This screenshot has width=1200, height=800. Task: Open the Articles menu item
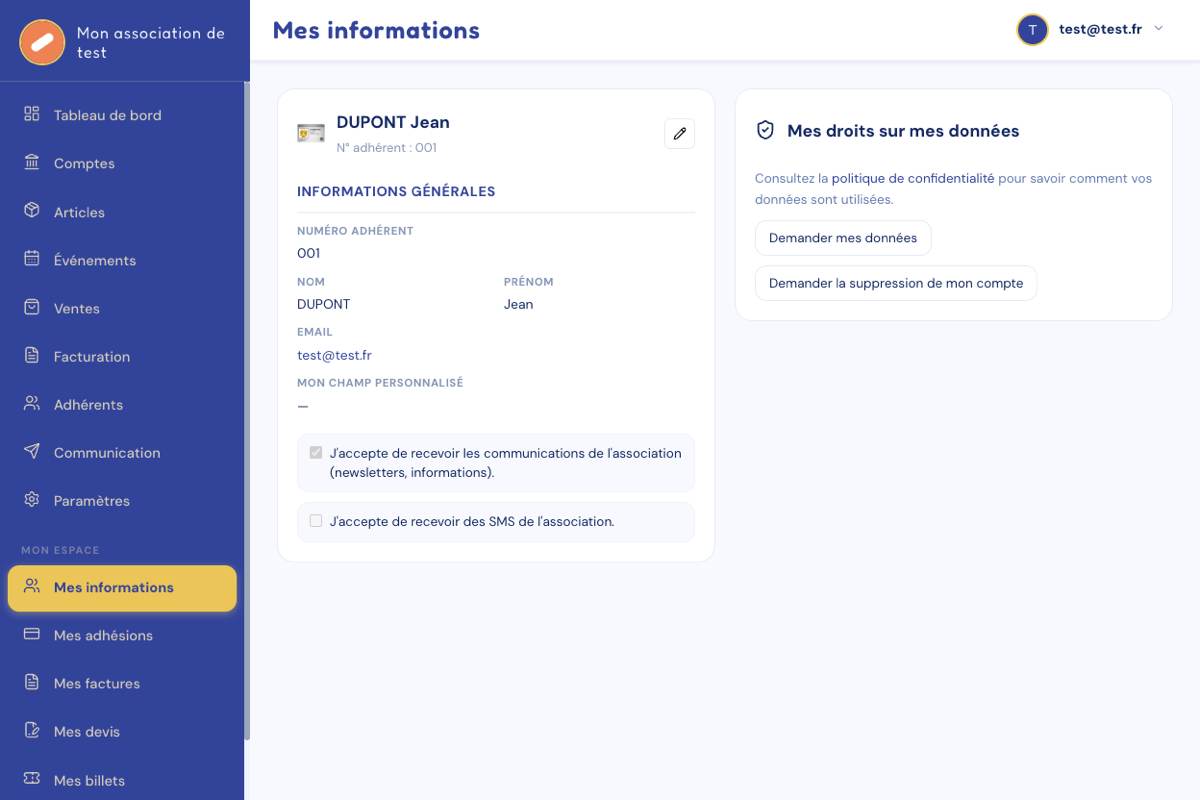(122, 212)
